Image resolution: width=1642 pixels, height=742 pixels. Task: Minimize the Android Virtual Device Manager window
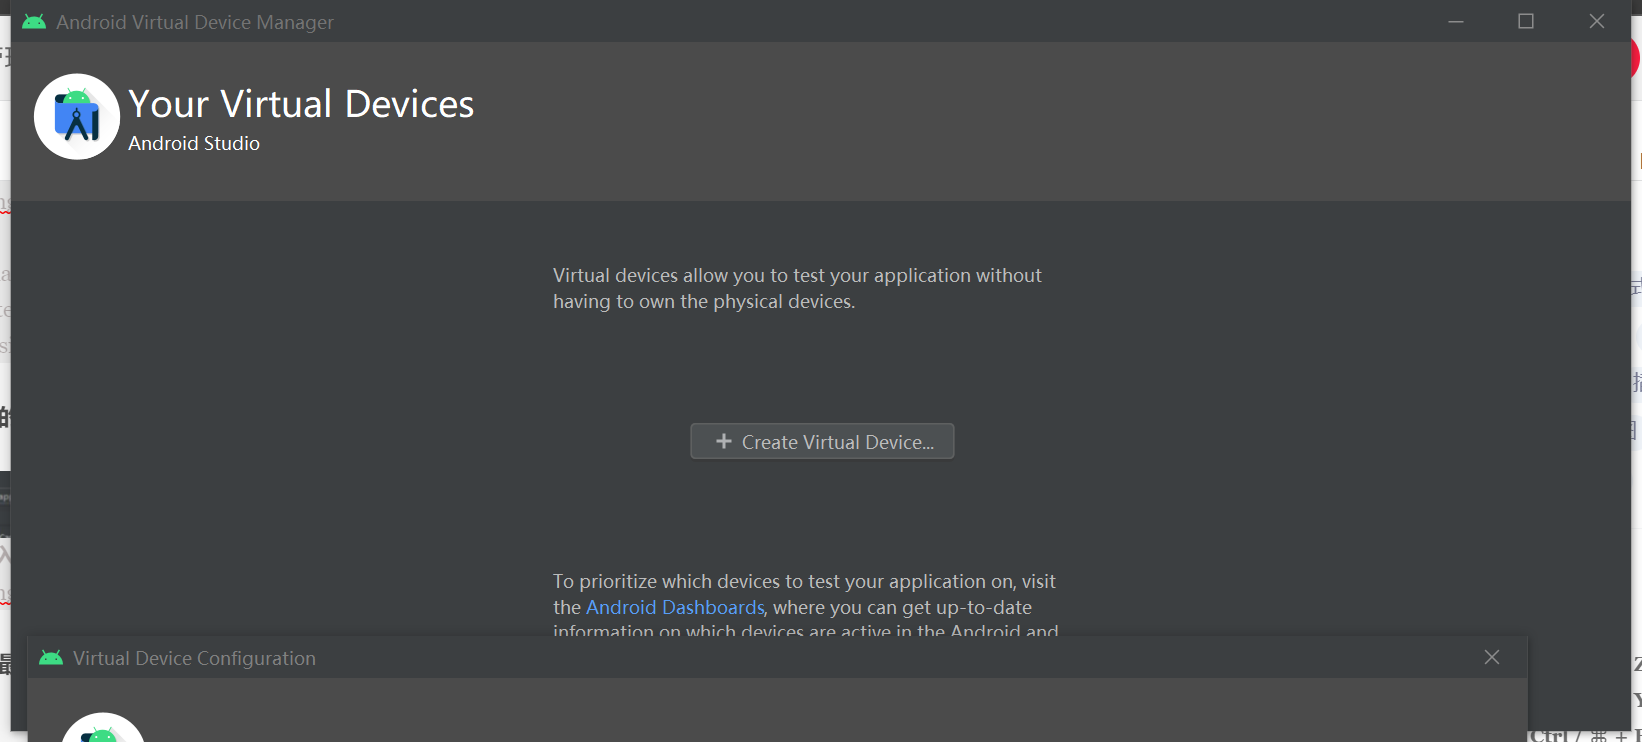[x=1456, y=21]
